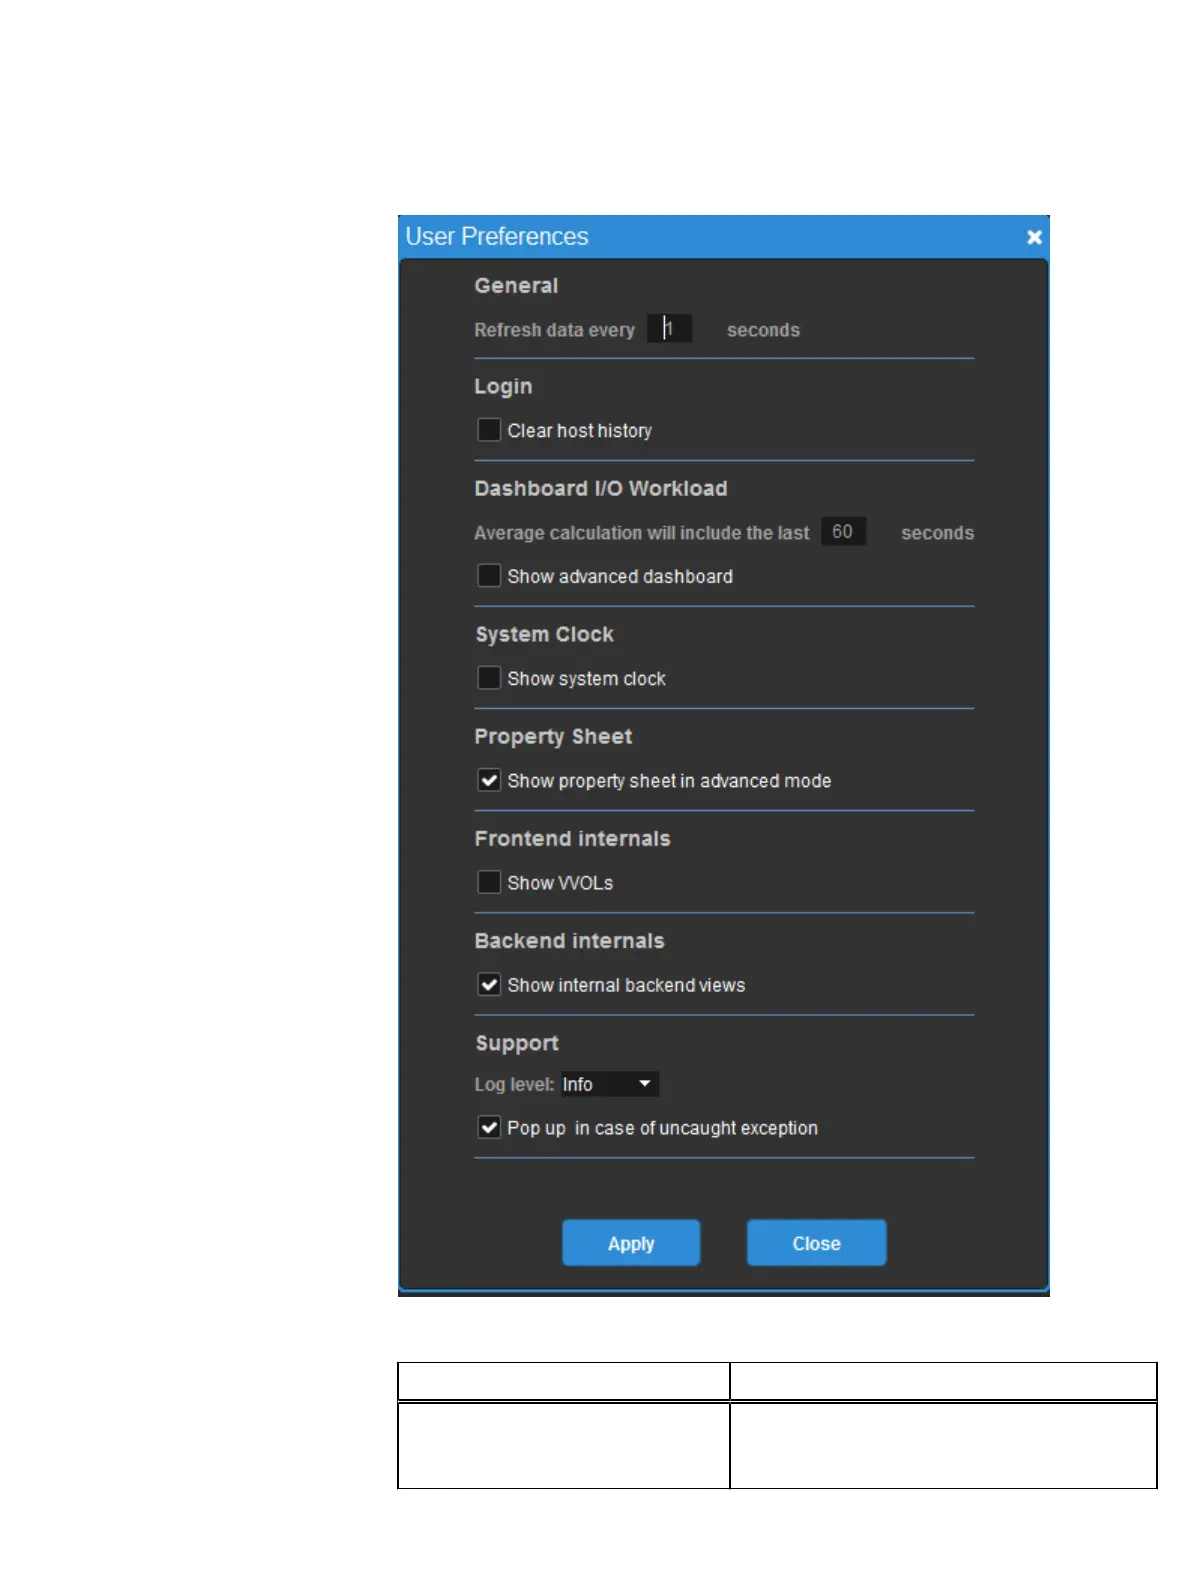Screen dimensions: 1191x1584
Task: Click the Property Sheet heading
Action: (x=553, y=737)
